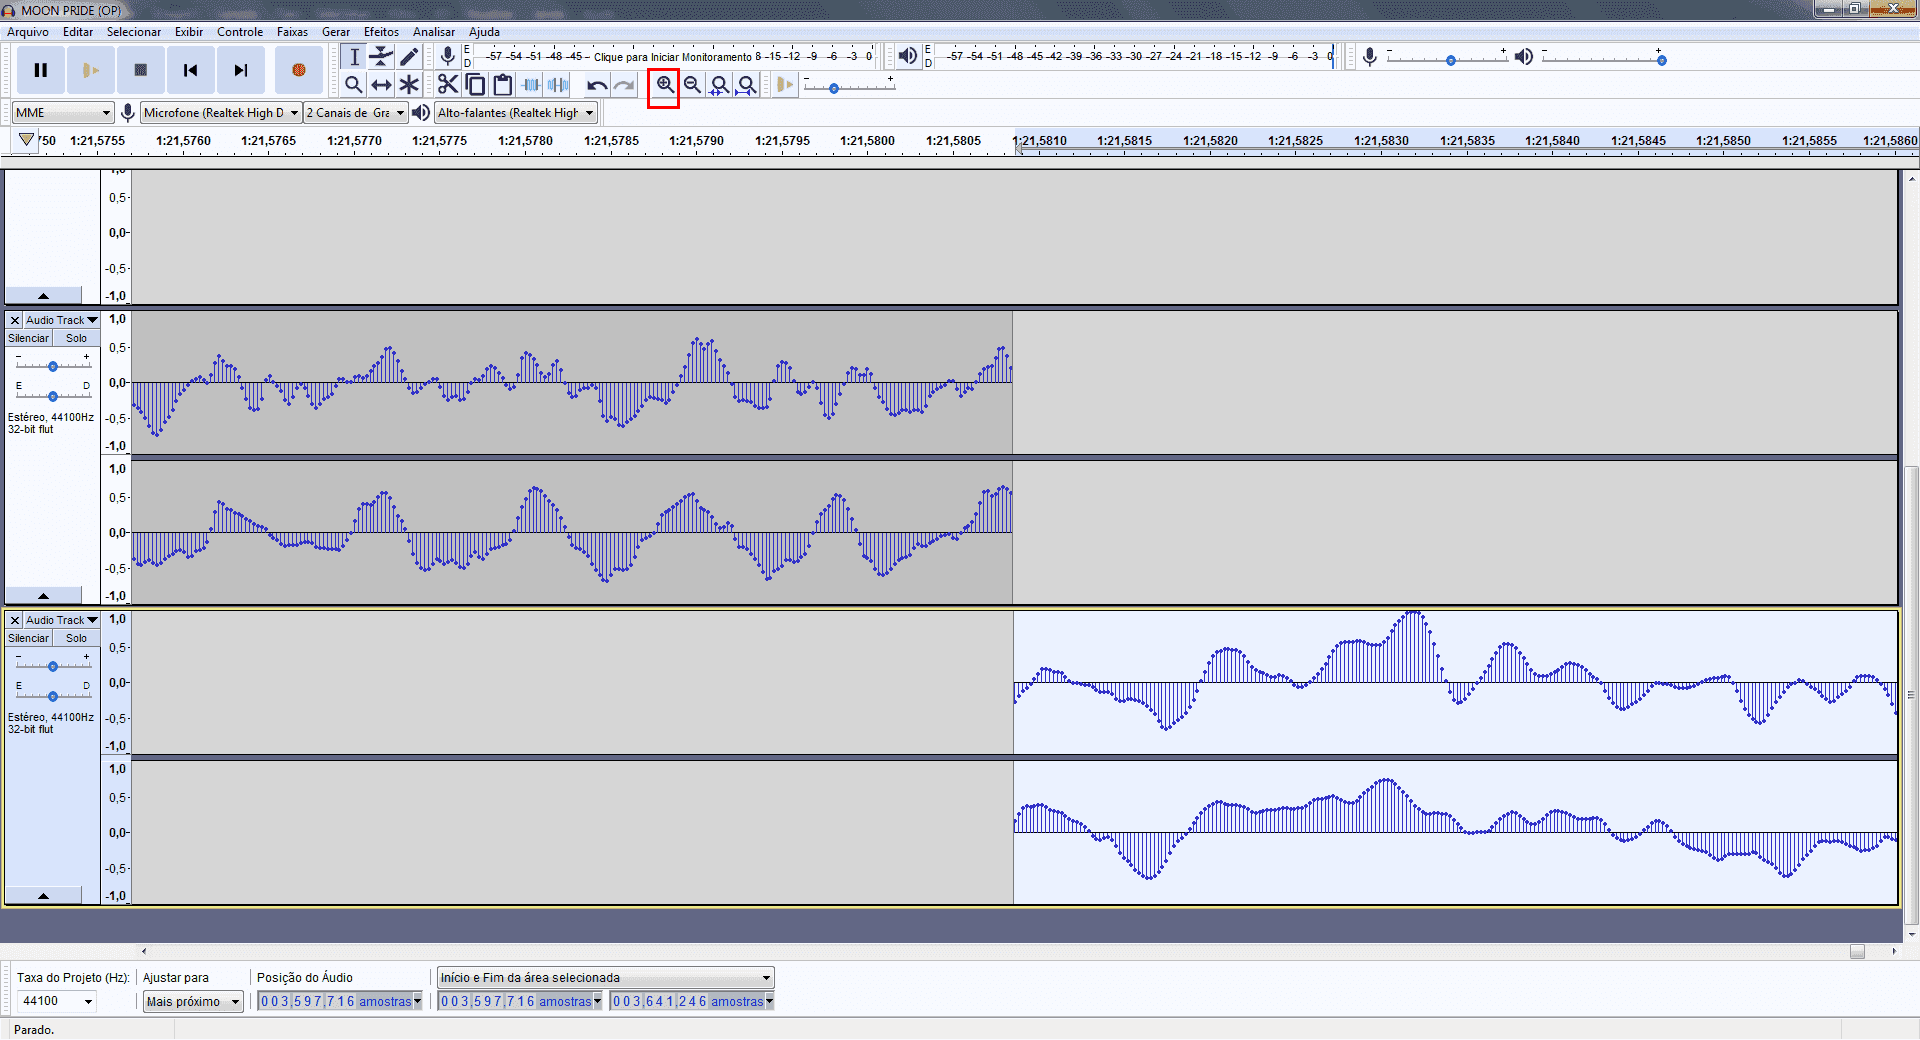Select the Envelope tool
The width and height of the screenshot is (1920, 1040).
pos(381,57)
